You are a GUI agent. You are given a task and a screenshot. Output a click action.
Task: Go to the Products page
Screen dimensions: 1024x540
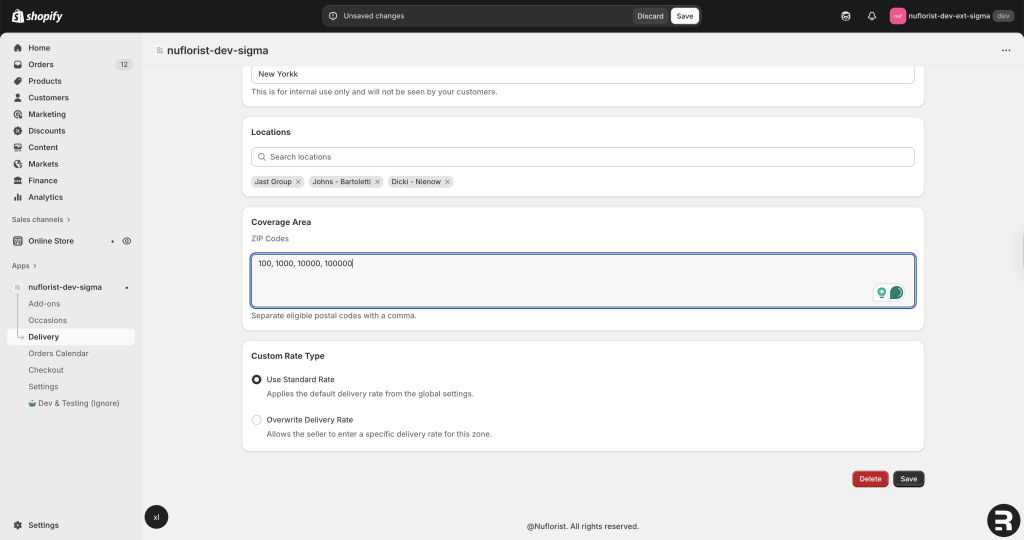[x=44, y=81]
